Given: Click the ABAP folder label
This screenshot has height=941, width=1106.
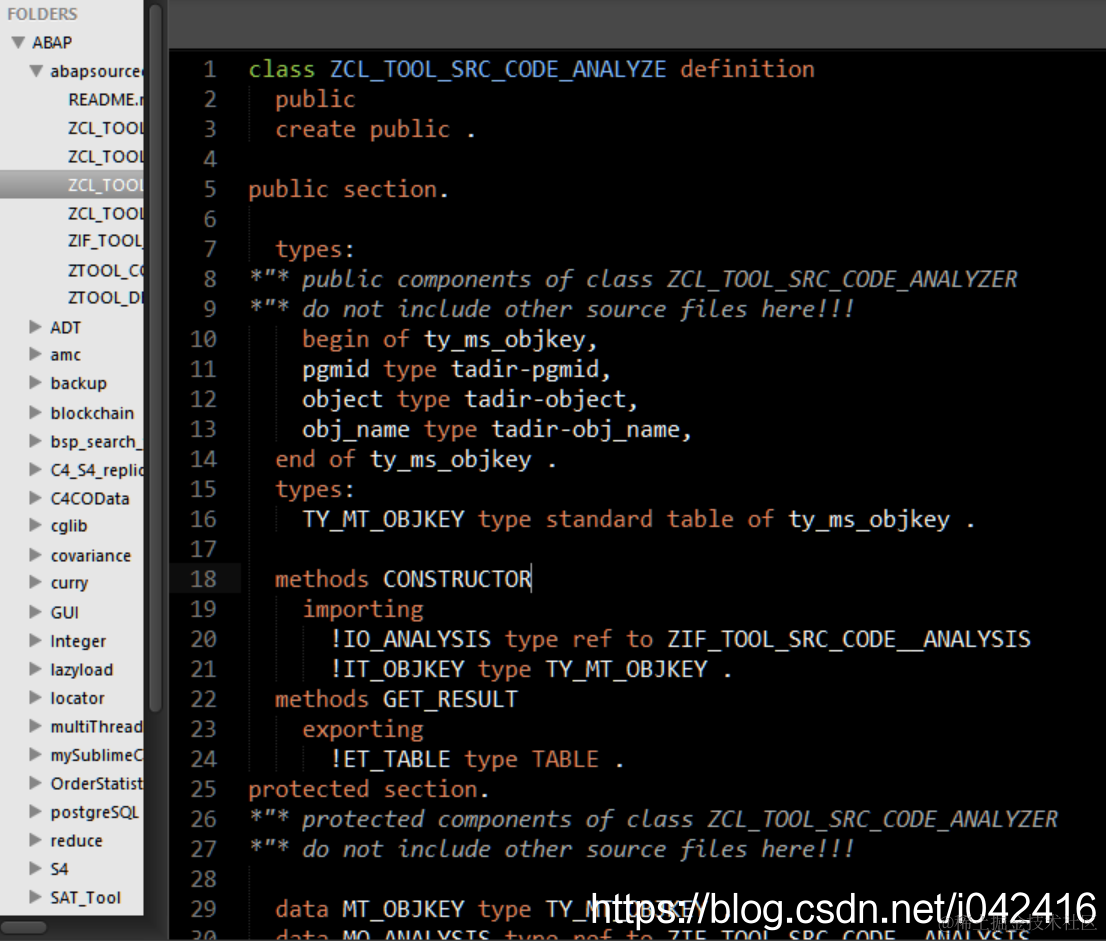Looking at the screenshot, I should [x=52, y=42].
